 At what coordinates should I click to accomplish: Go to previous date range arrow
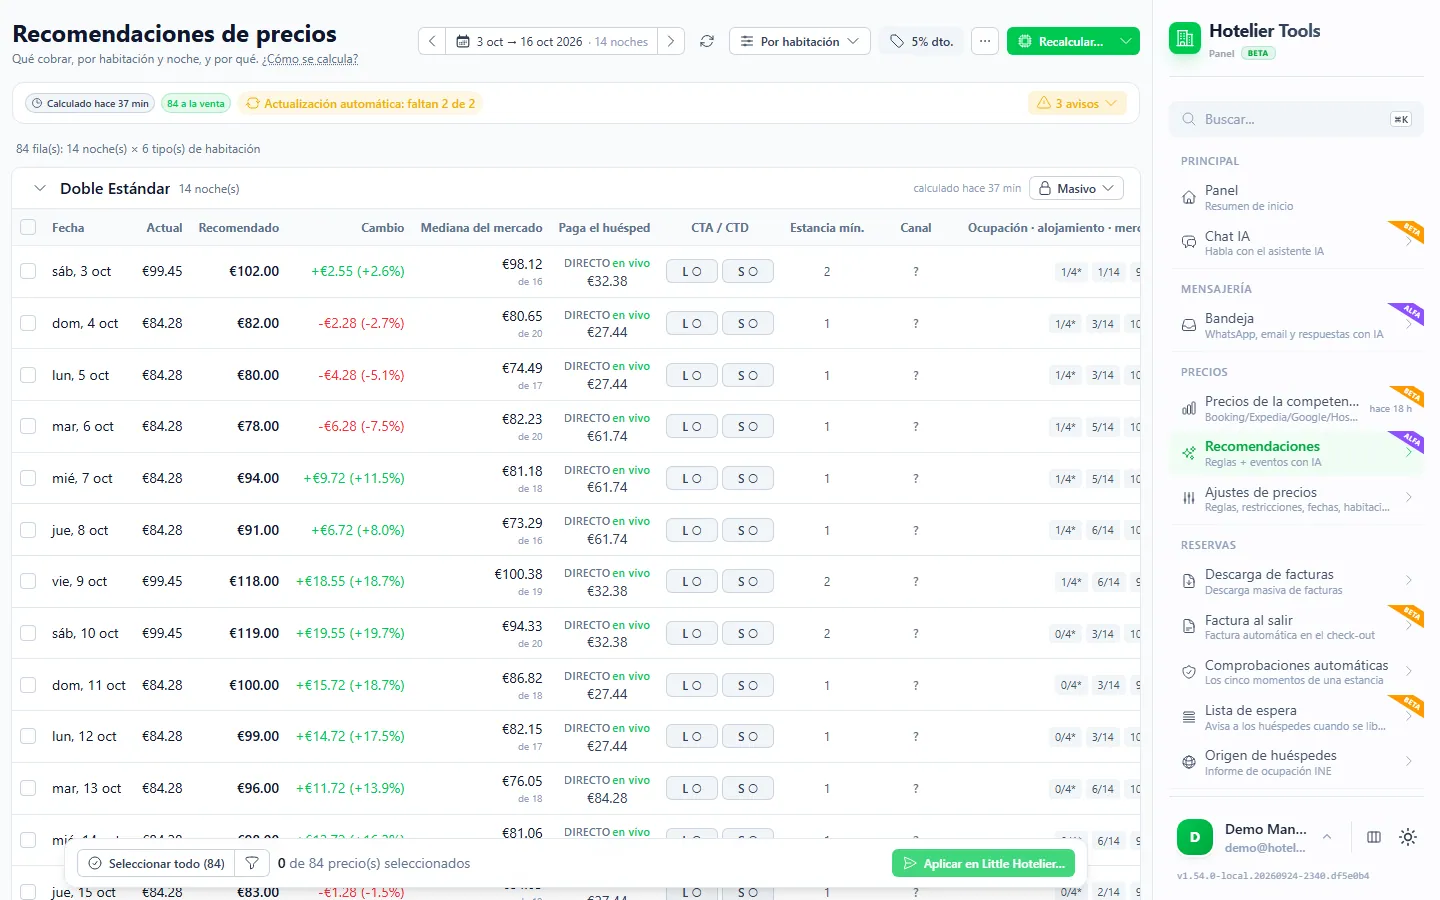click(432, 41)
